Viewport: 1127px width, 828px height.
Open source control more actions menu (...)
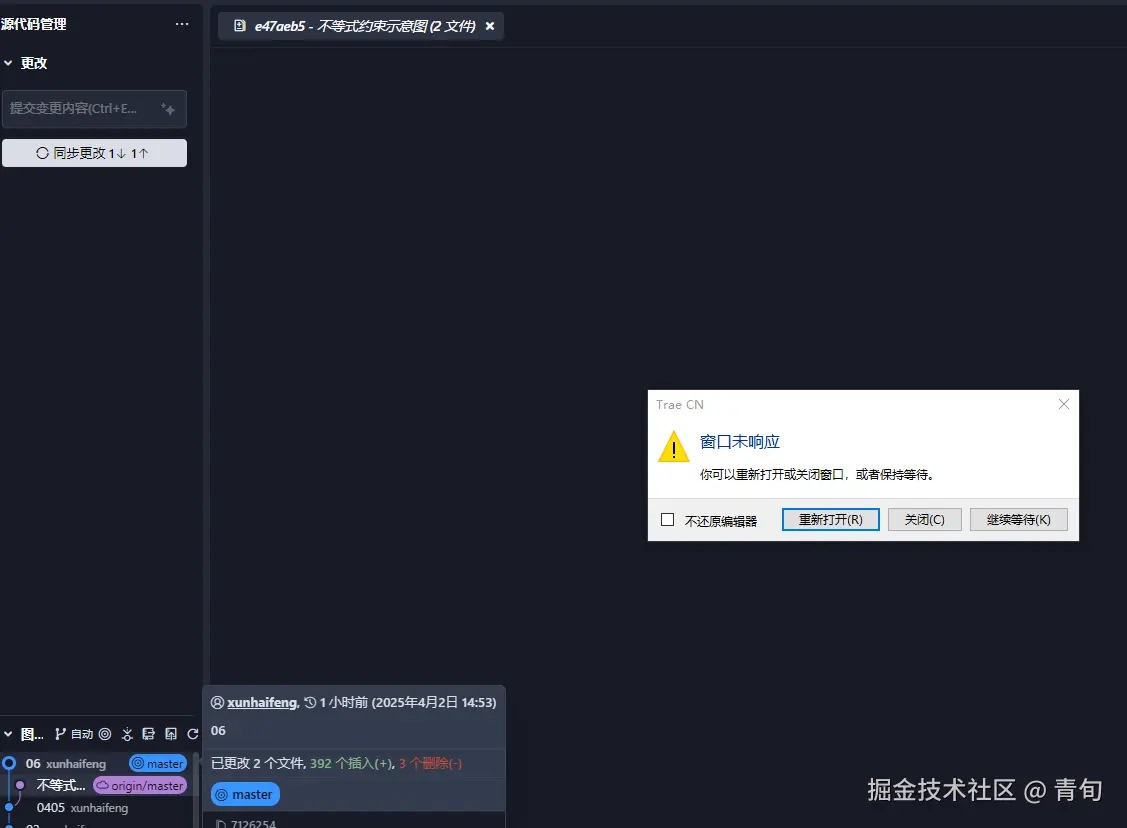(x=181, y=23)
